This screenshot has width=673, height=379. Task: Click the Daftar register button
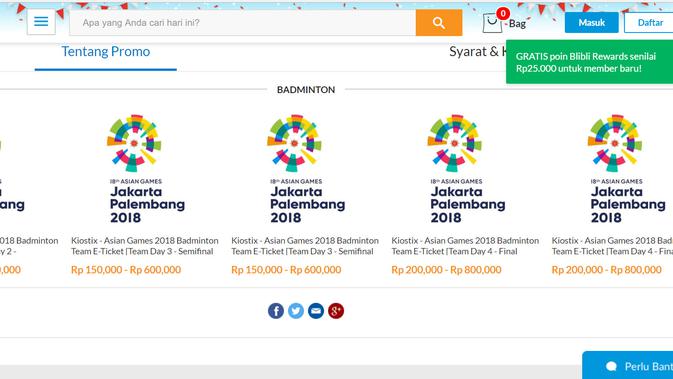pyautogui.click(x=649, y=23)
